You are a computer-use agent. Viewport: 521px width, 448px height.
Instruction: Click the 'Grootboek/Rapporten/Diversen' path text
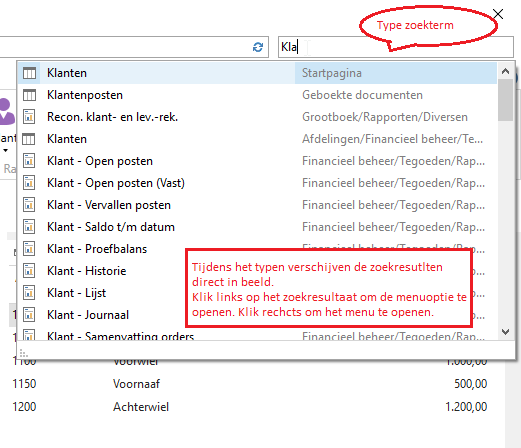[x=385, y=117]
